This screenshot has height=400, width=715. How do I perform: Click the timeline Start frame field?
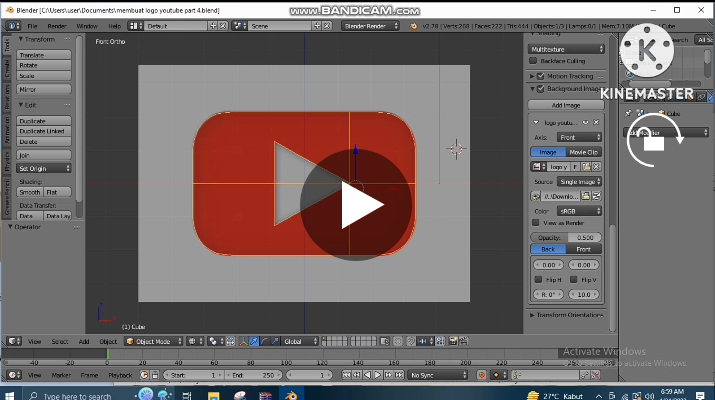point(193,375)
